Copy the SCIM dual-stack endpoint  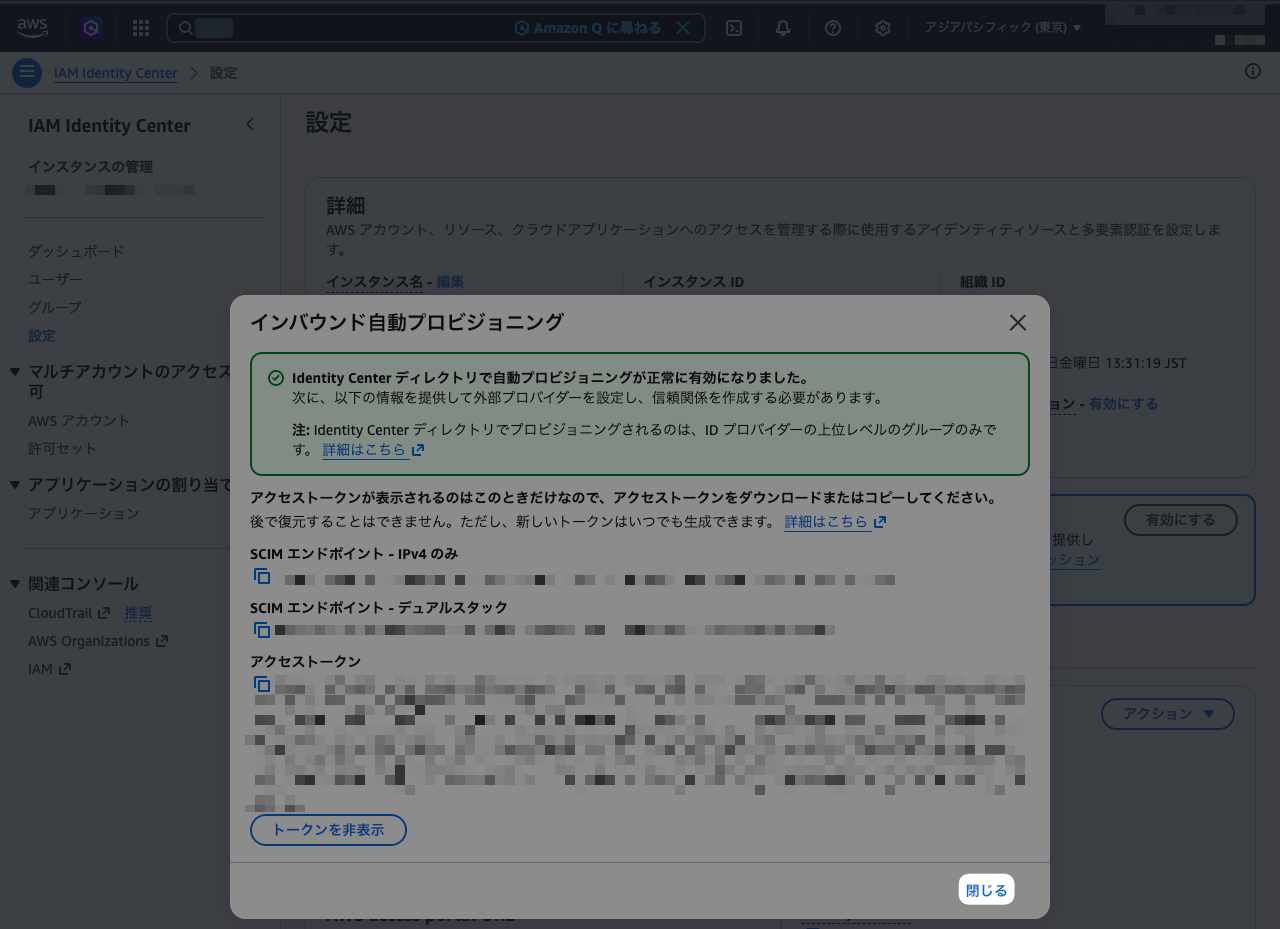(x=262, y=630)
